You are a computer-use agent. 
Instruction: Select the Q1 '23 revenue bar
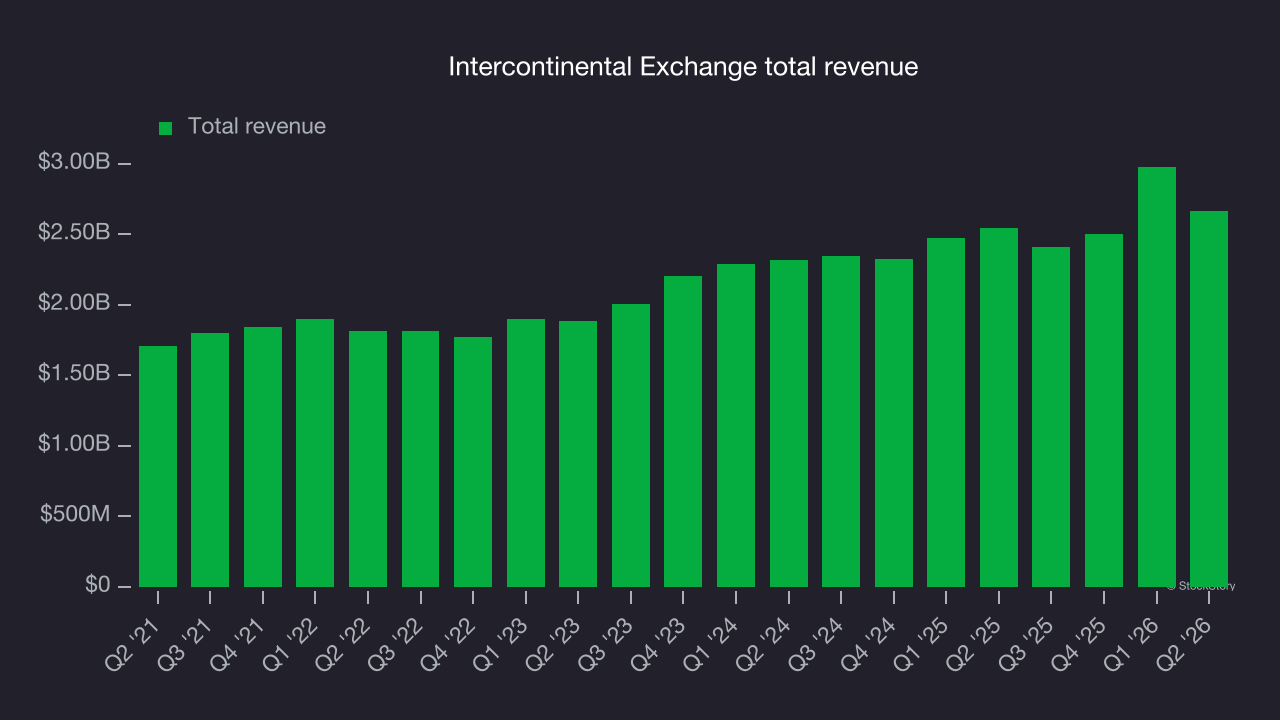(x=526, y=453)
